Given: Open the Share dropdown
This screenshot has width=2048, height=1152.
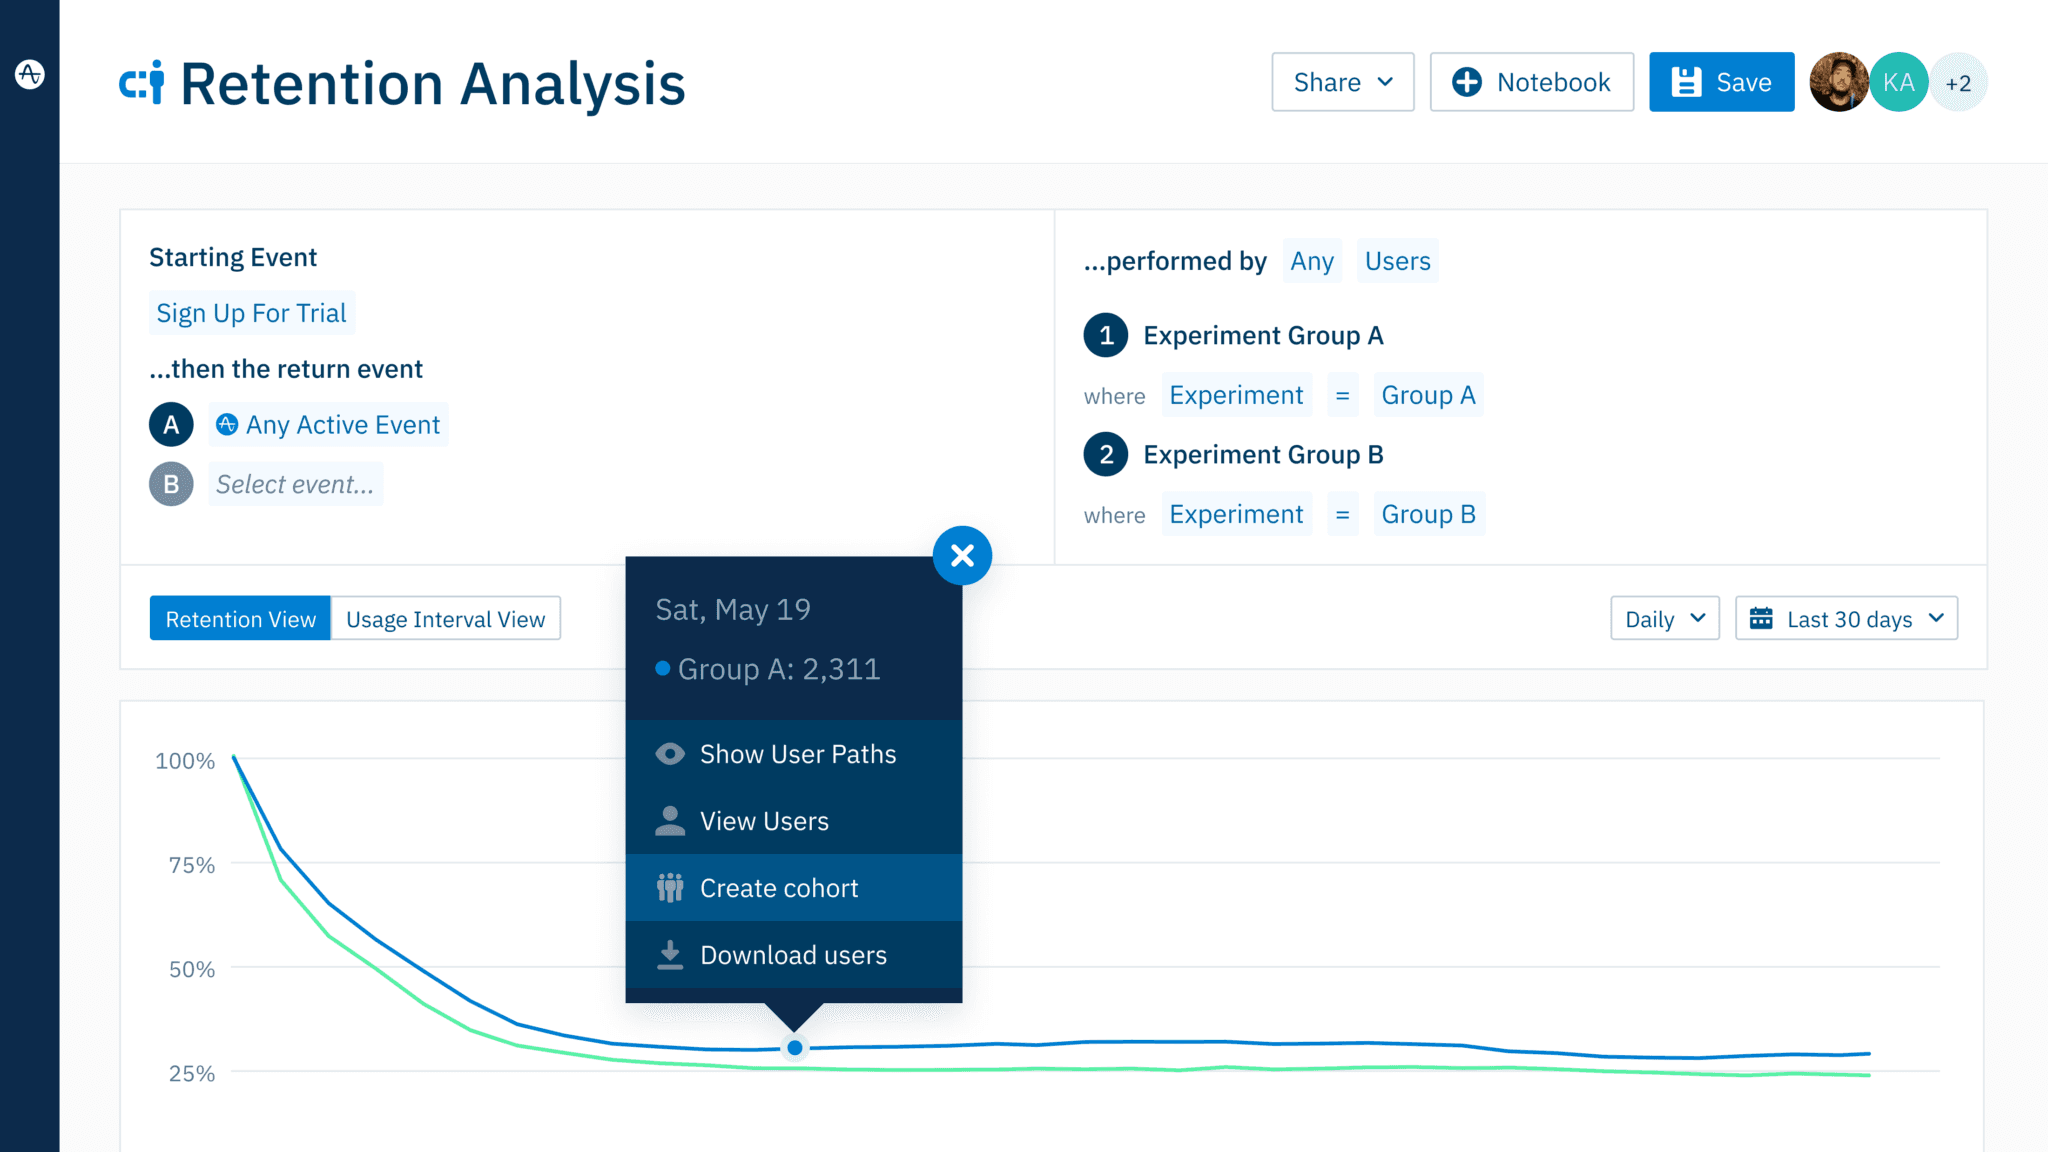Looking at the screenshot, I should tap(1342, 82).
